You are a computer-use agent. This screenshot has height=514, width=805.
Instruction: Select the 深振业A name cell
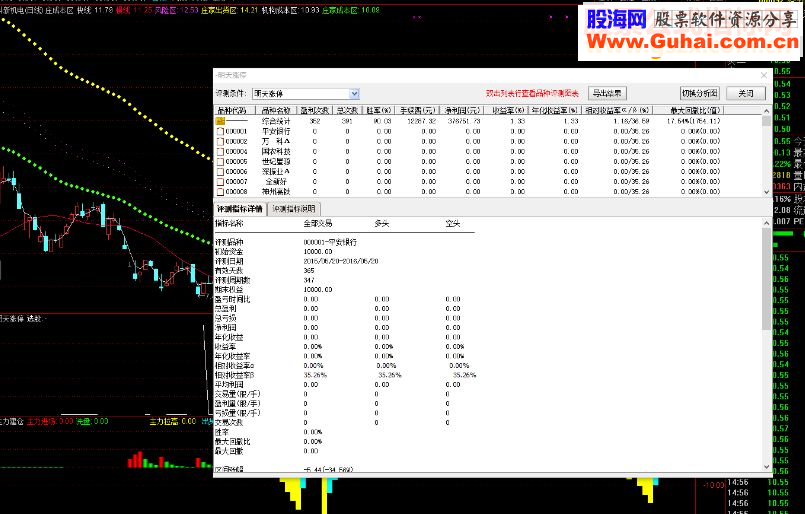[276, 172]
